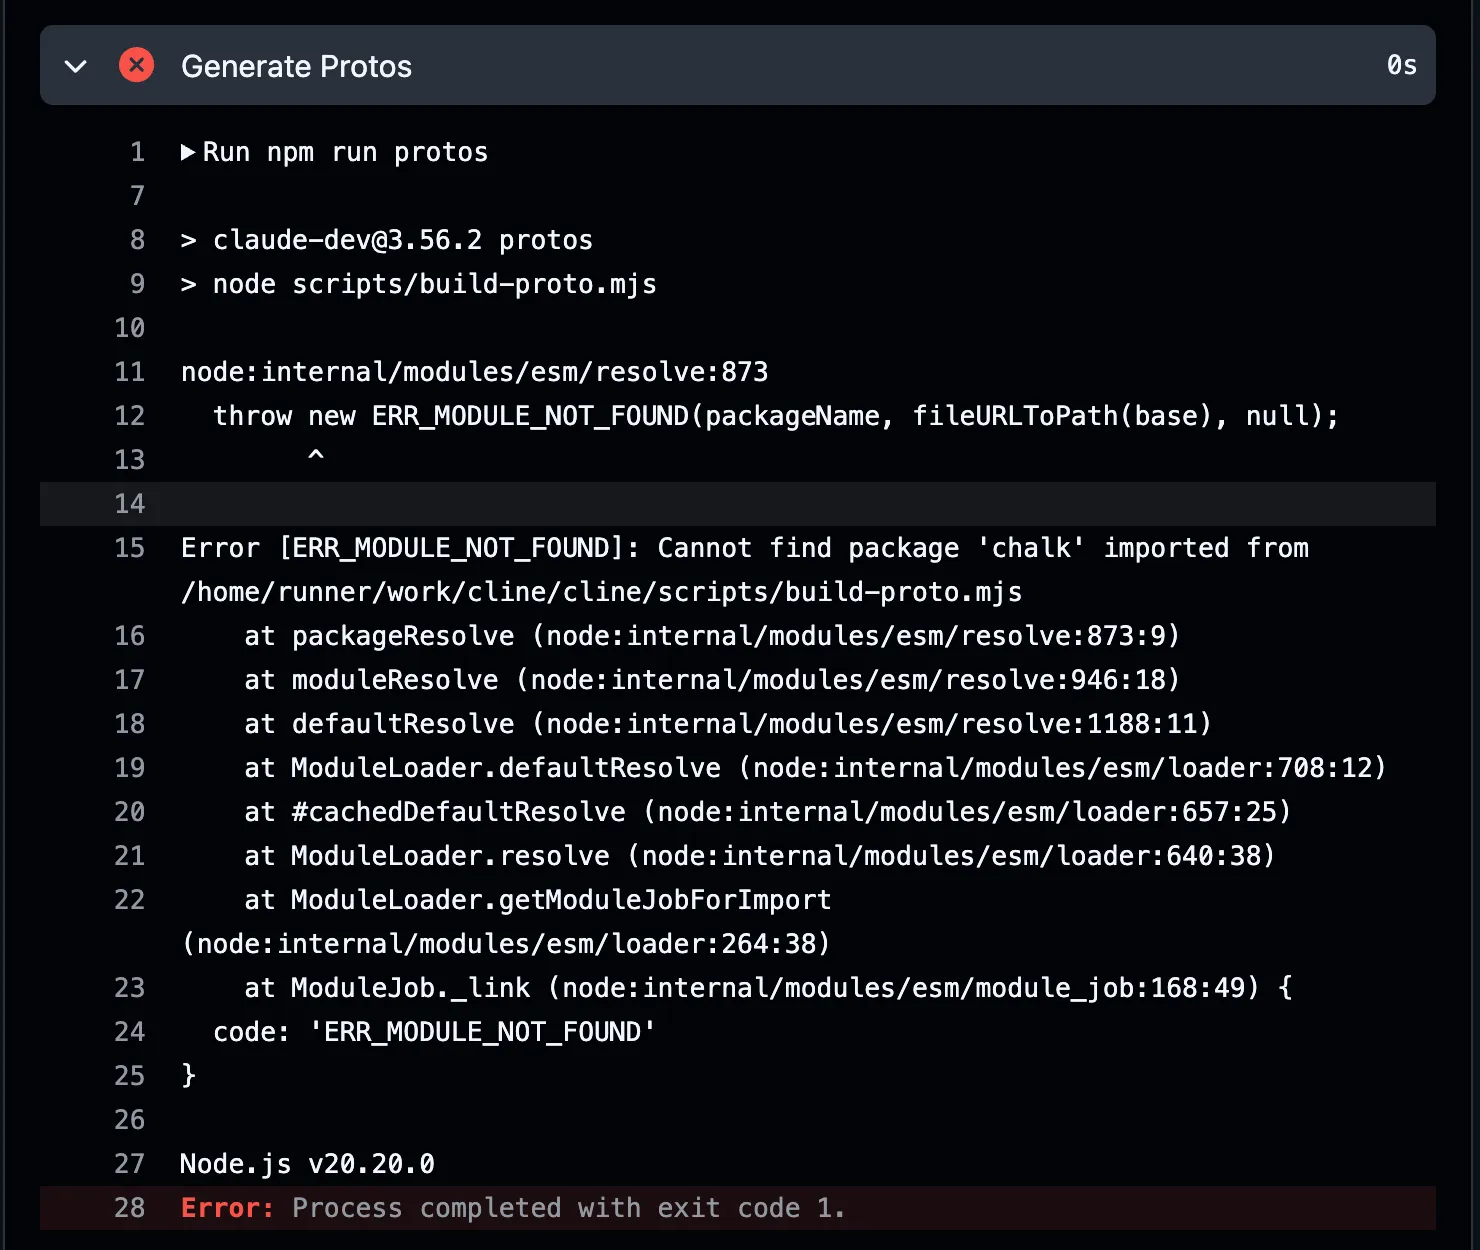
Task: Click line number 12 link
Action: 130,417
